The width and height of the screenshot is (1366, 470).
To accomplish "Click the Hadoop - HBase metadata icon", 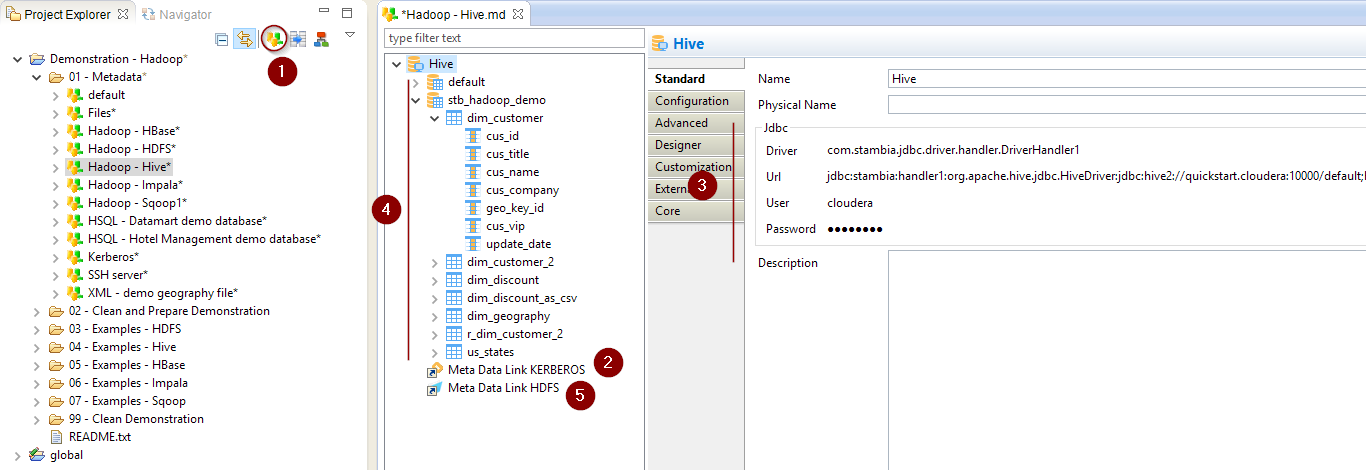I will point(75,131).
